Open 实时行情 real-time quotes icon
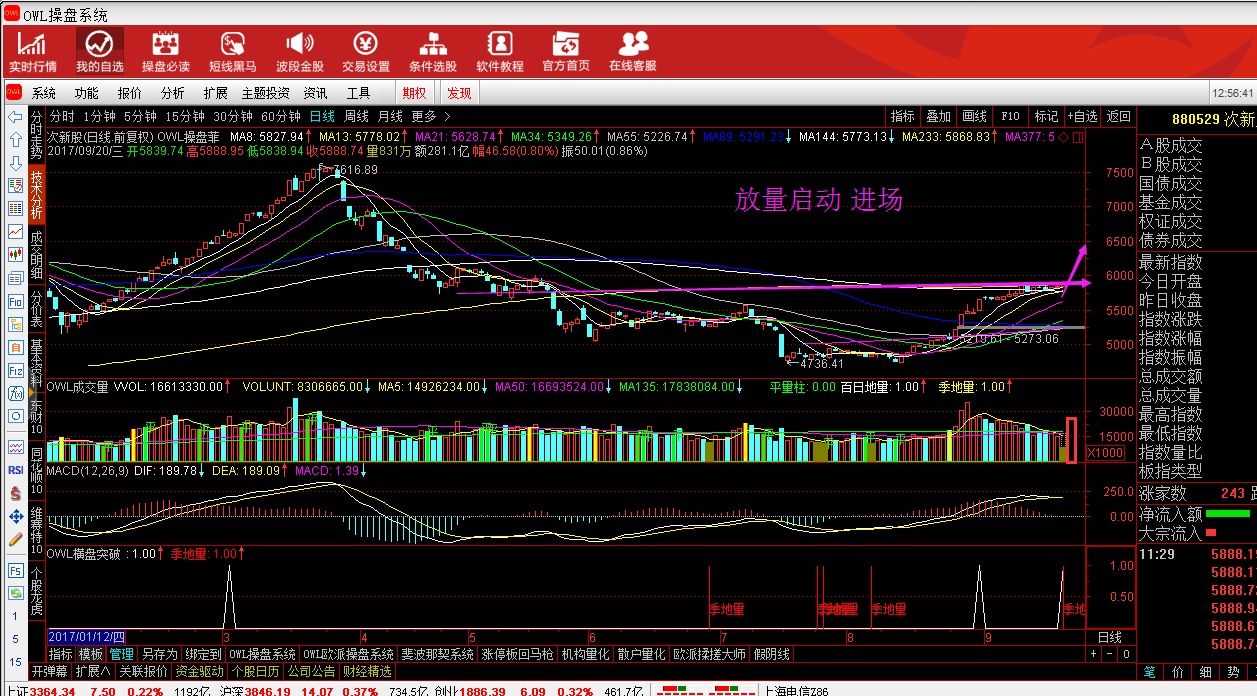The image size is (1257, 696). [x=33, y=52]
